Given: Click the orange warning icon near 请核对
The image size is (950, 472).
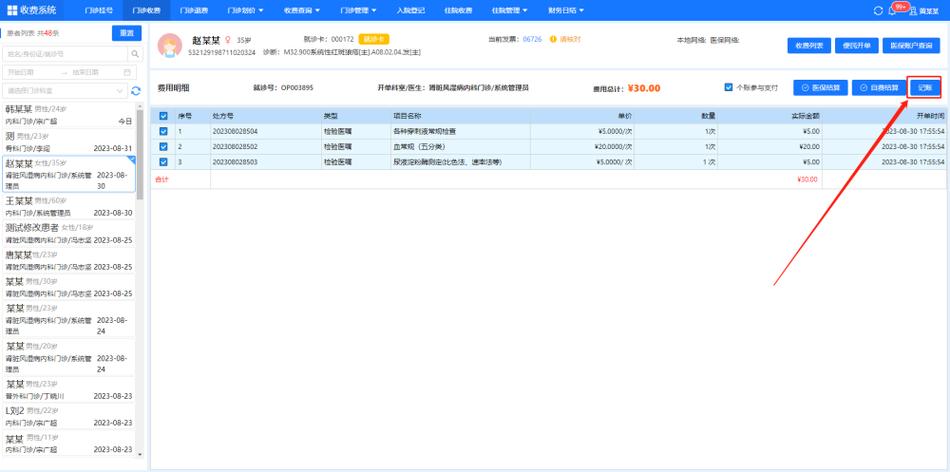Looking at the screenshot, I should (x=553, y=39).
